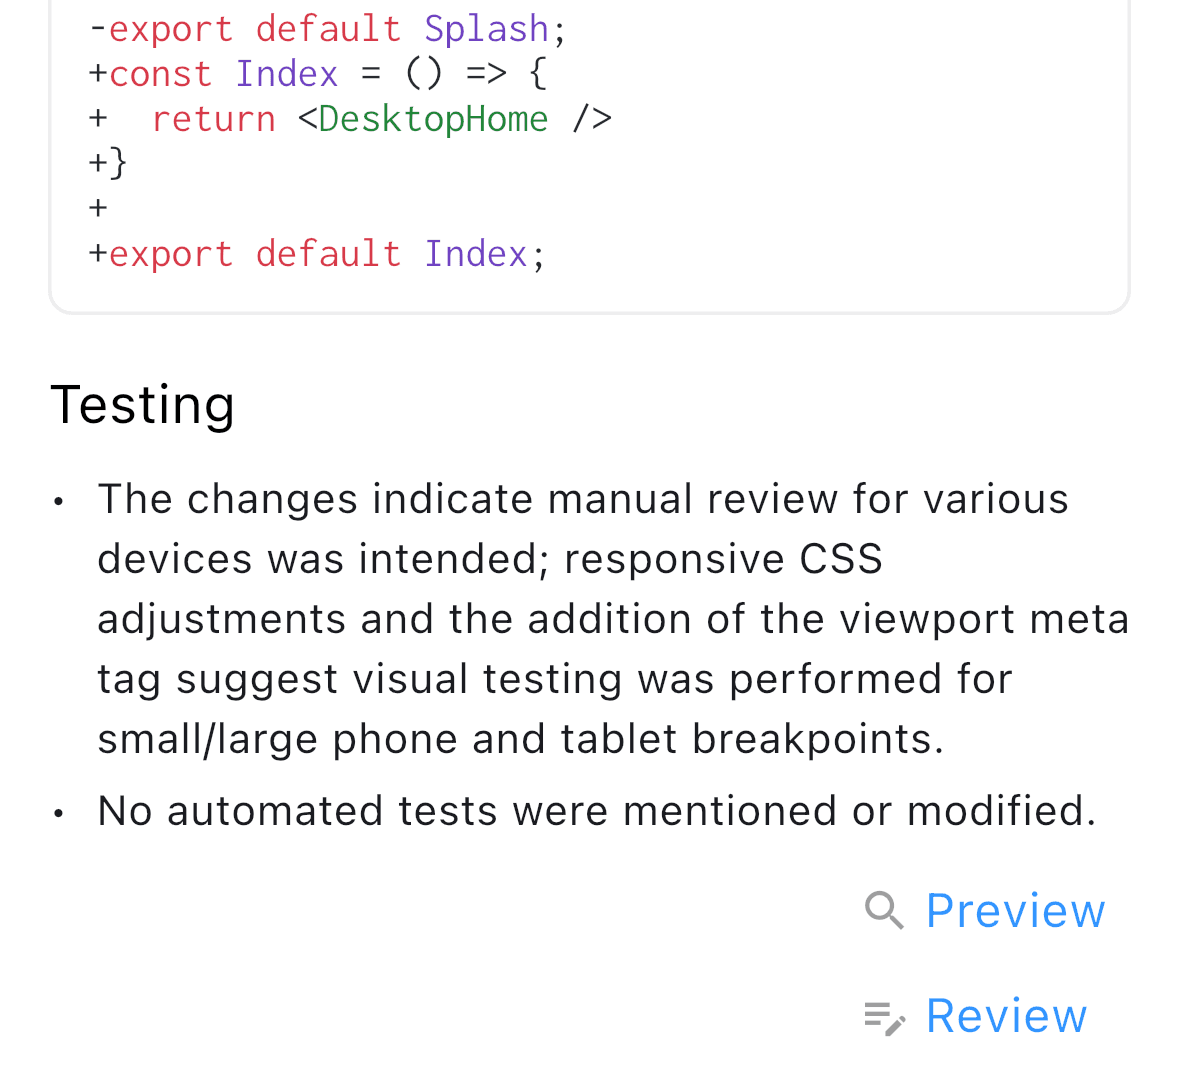Click the bullet 'No automated tests were mentioned'
This screenshot has width=1179, height=1091.
click(x=597, y=811)
